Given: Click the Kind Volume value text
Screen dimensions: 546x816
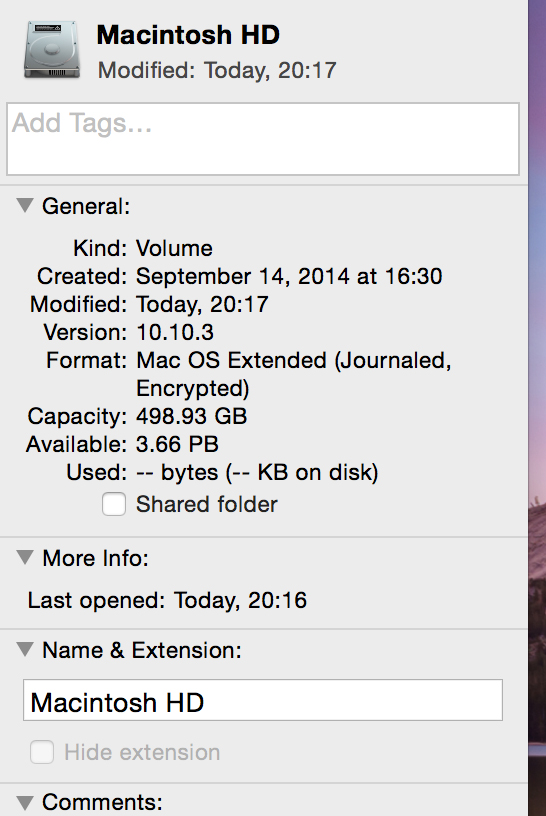Looking at the screenshot, I should [x=174, y=248].
